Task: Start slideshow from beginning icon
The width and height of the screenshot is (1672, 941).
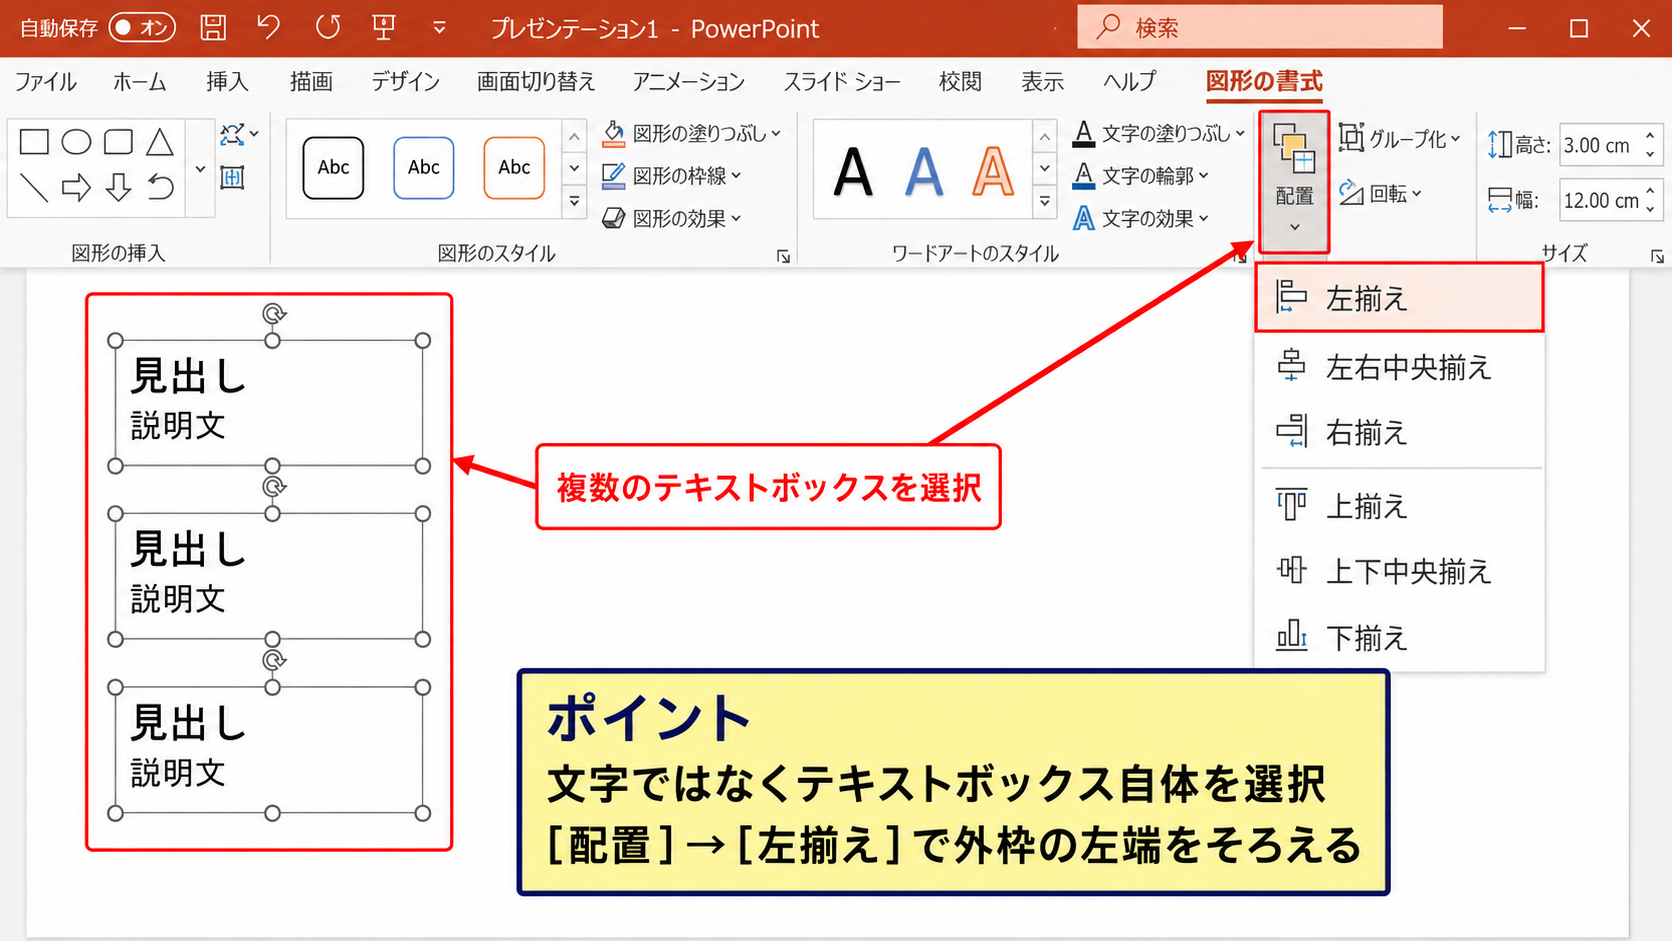Action: click(x=384, y=27)
